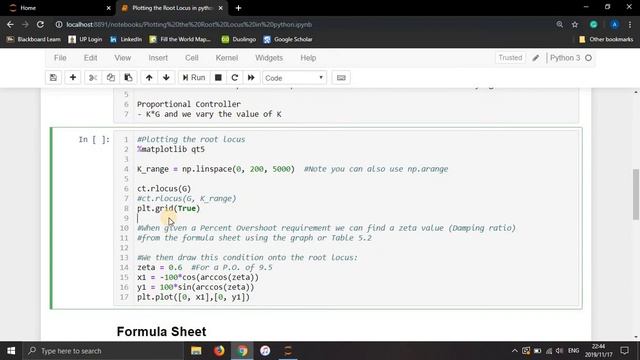The image size is (640, 360).
Task: Open the volume control speaker icon
Action: tap(560, 351)
